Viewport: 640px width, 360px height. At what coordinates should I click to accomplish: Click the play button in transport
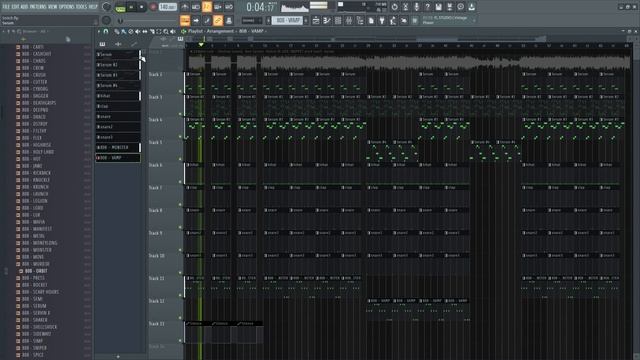tap(131, 7)
